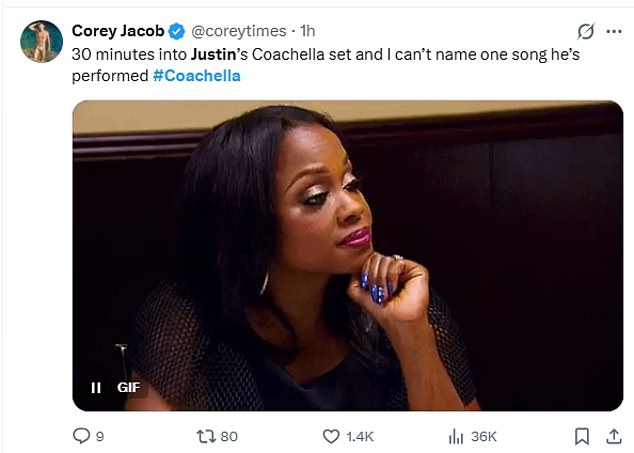This screenshot has height=453, width=634.
Task: Open the three-dot more options menu
Action: (612, 30)
